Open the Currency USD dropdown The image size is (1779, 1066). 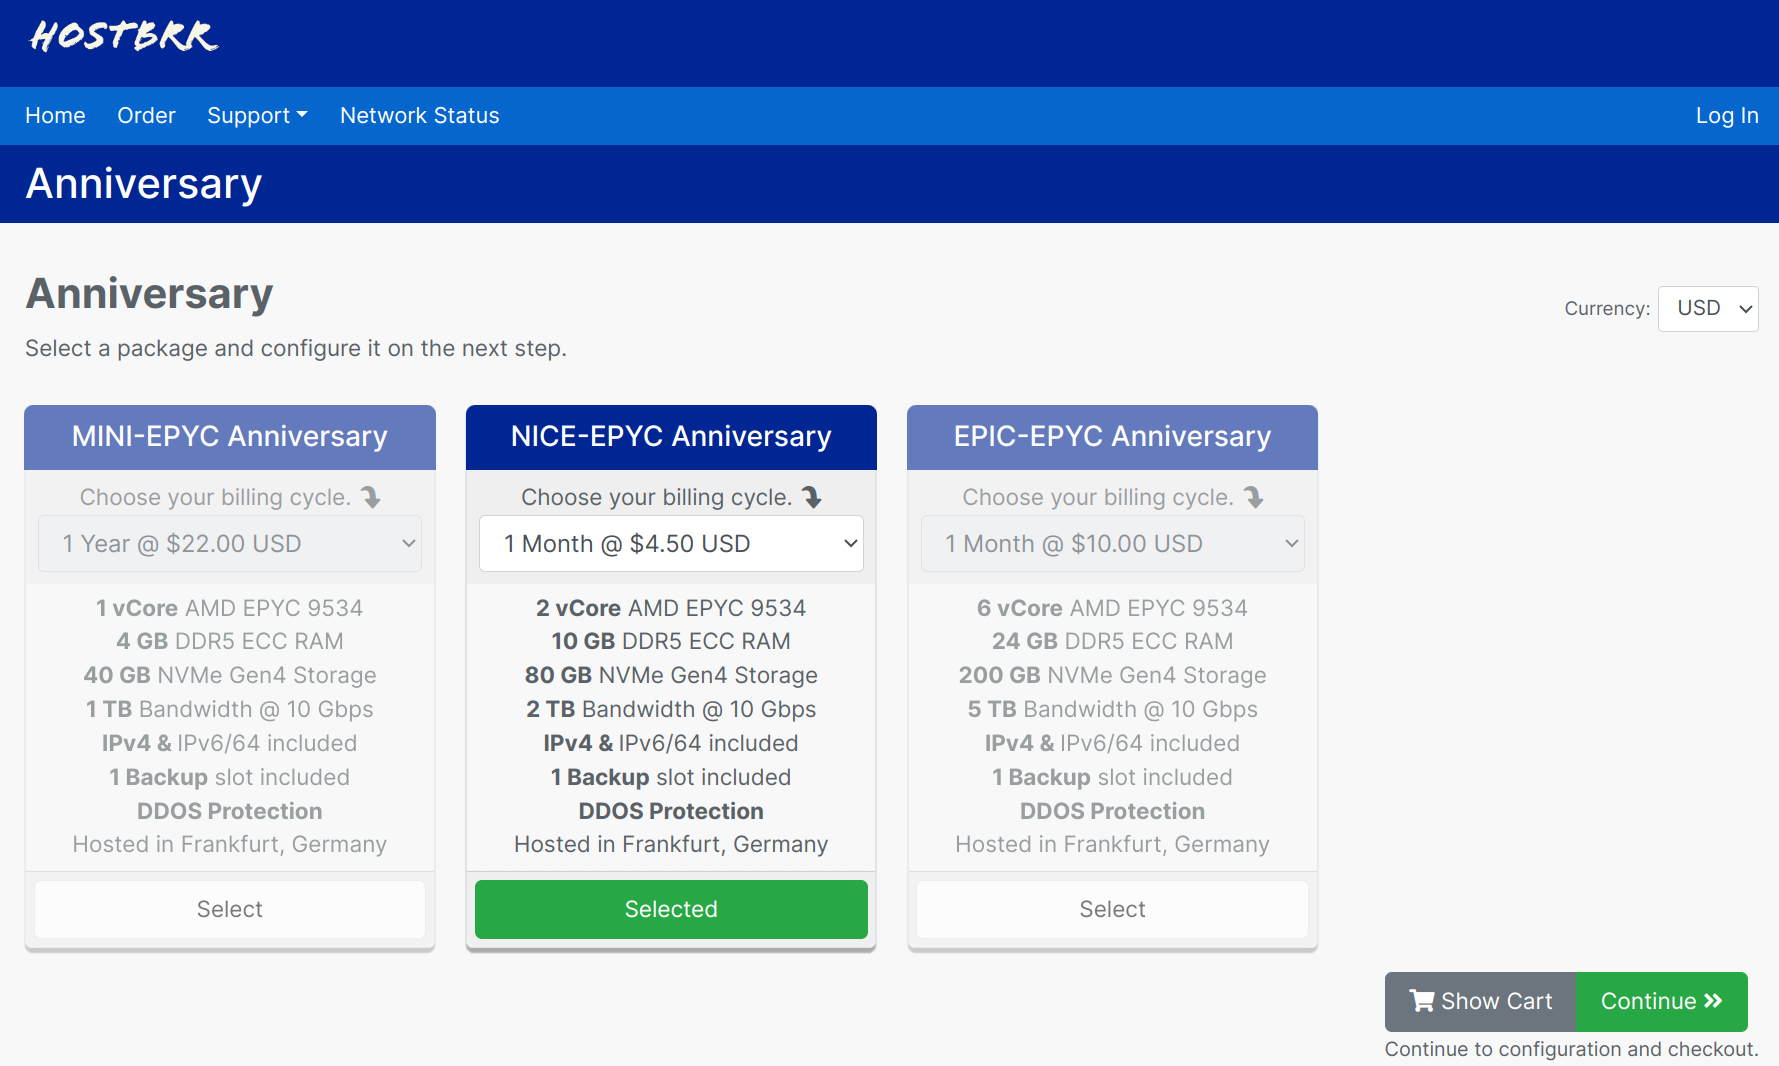coord(1708,308)
